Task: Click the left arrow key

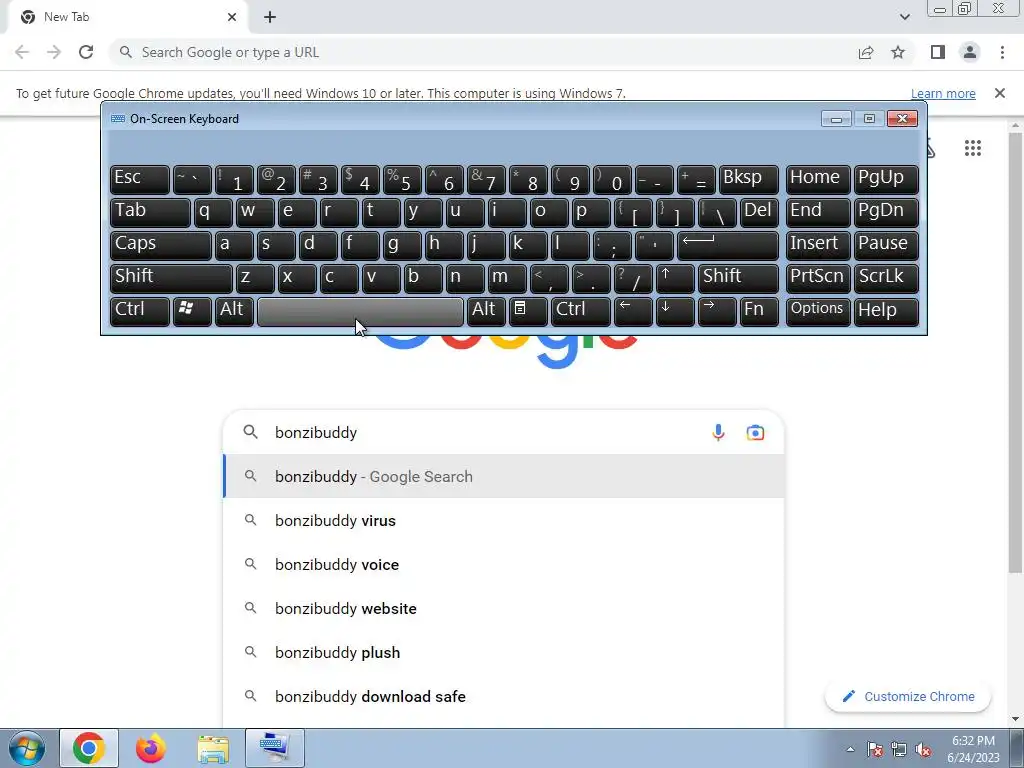Action: coord(633,312)
